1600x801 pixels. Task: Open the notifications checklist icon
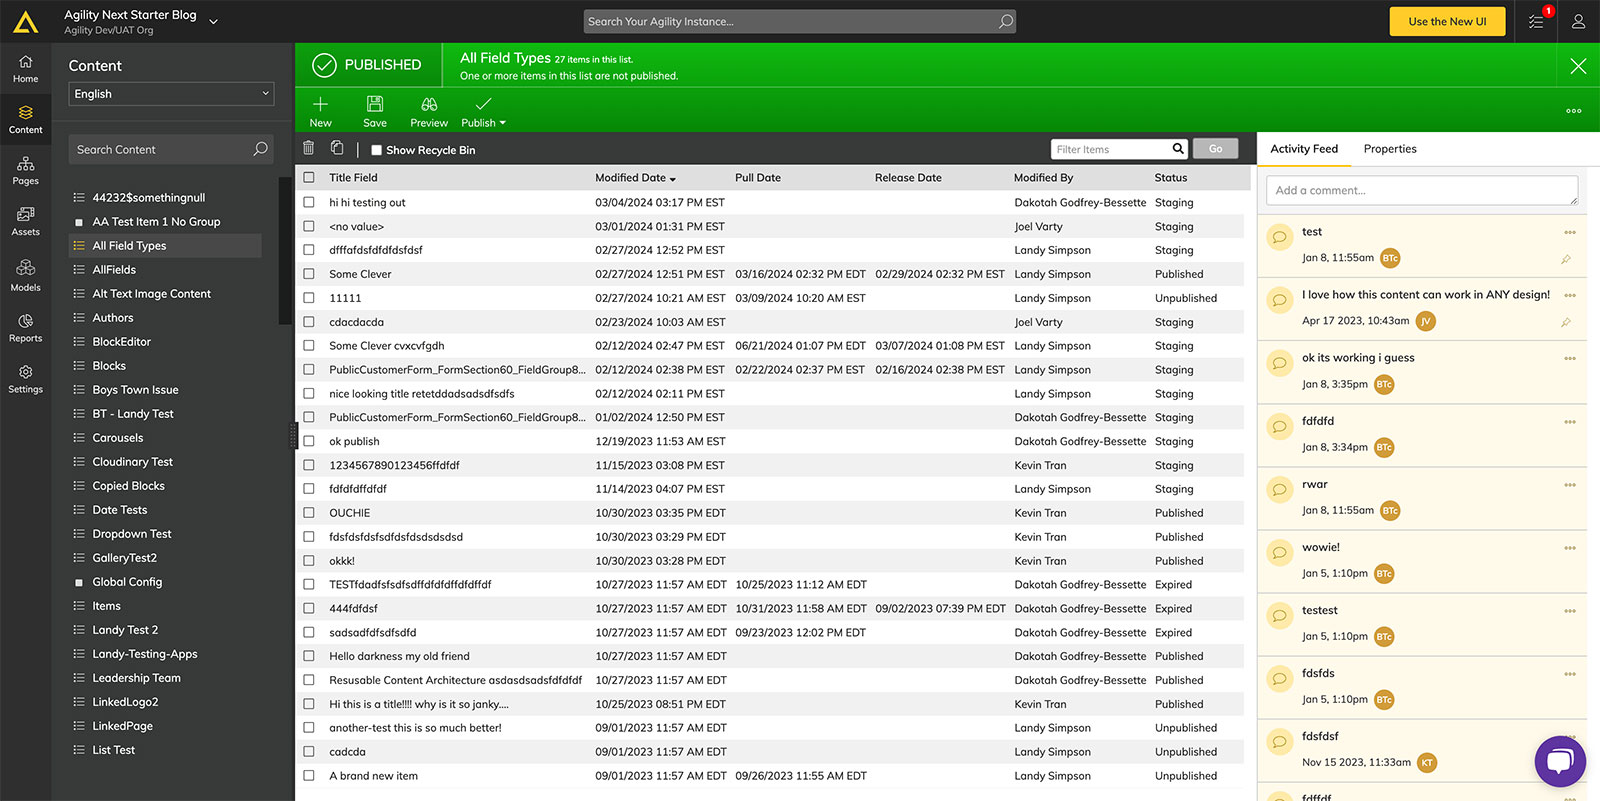[1537, 21]
